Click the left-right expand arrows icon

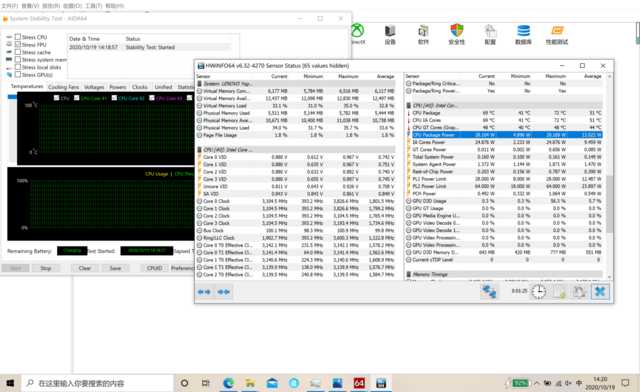coord(204,292)
